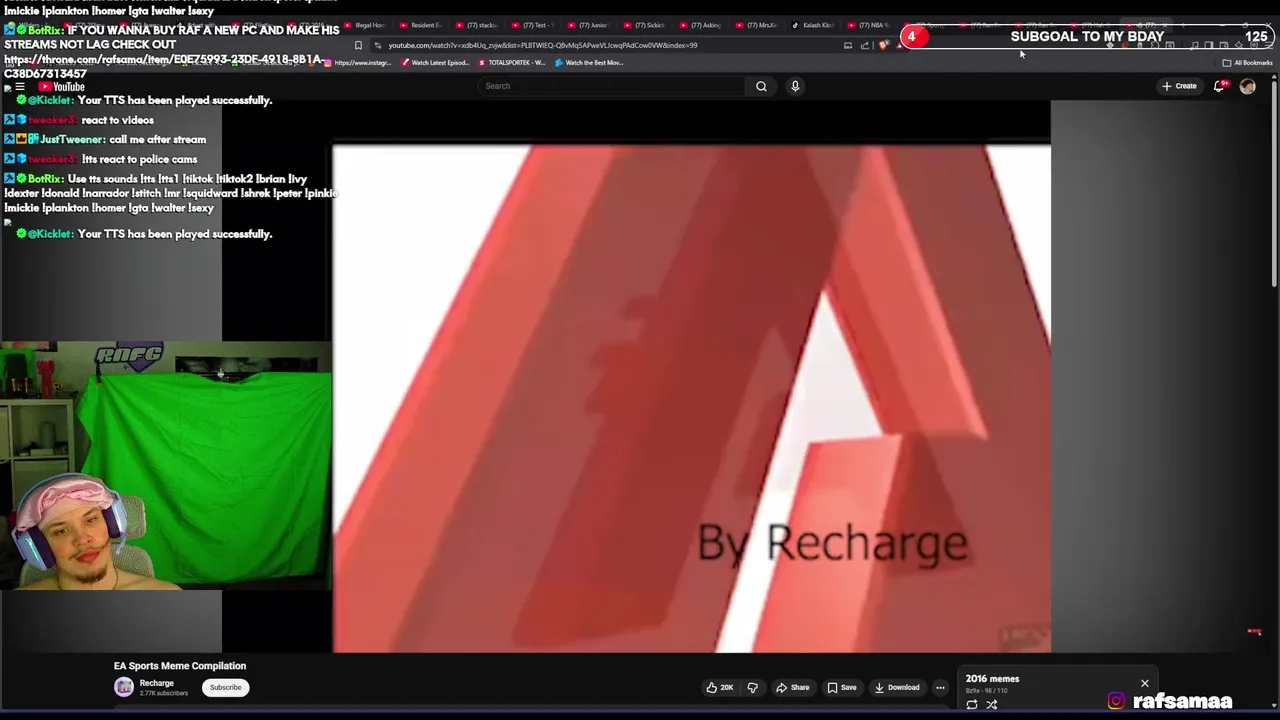Toggle playlist shuffle

click(x=992, y=705)
